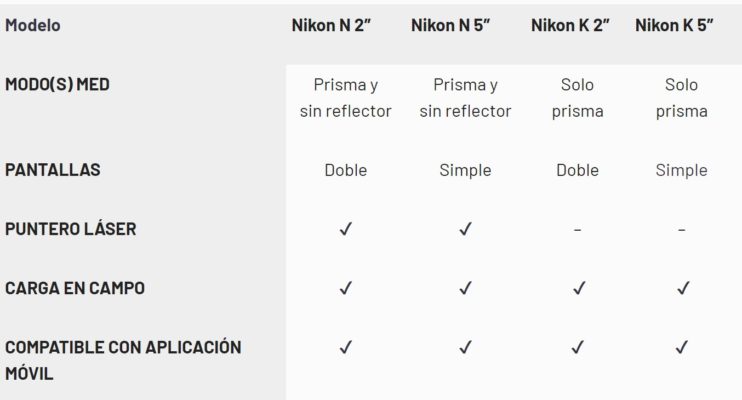The image size is (742, 400).
Task: Click the CARGA EN CAMPO checkmark for Nikon K 2″
Action: point(579,288)
